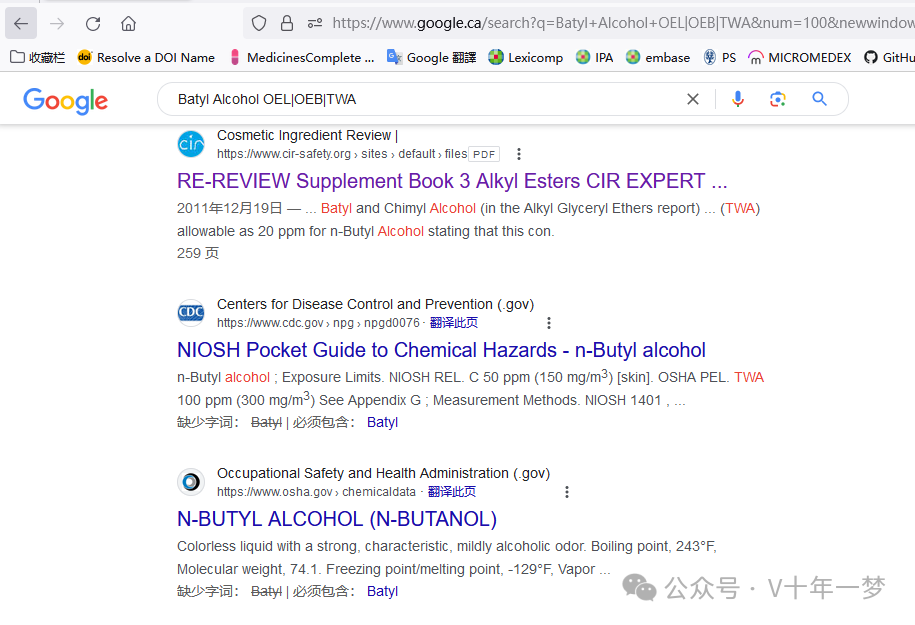The image size is (915, 625).
Task: Click inside the Google search input field
Action: [x=400, y=98]
